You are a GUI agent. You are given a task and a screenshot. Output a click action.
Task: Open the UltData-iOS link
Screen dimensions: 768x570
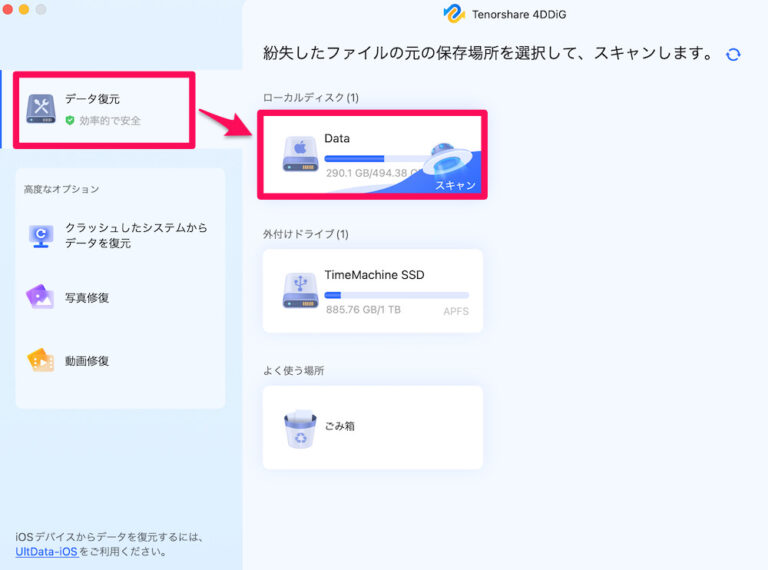47,552
